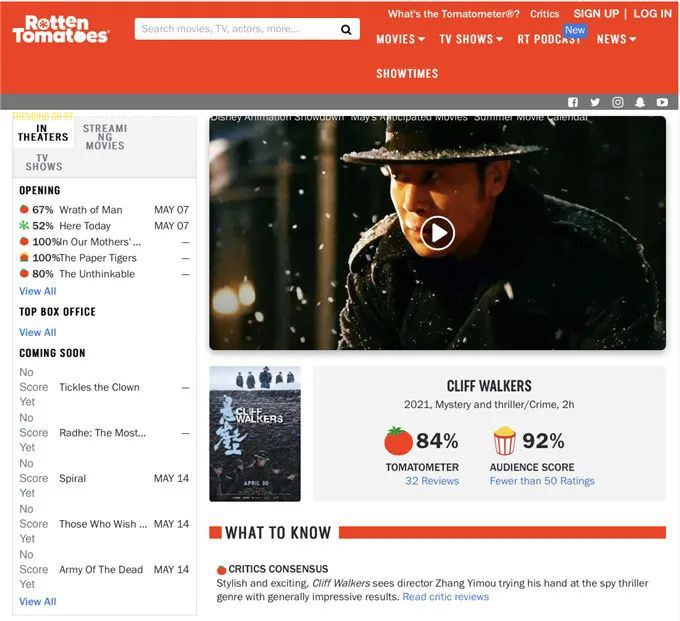This screenshot has height=621, width=680.
Task: Click the search magnifier icon
Action: tap(346, 29)
